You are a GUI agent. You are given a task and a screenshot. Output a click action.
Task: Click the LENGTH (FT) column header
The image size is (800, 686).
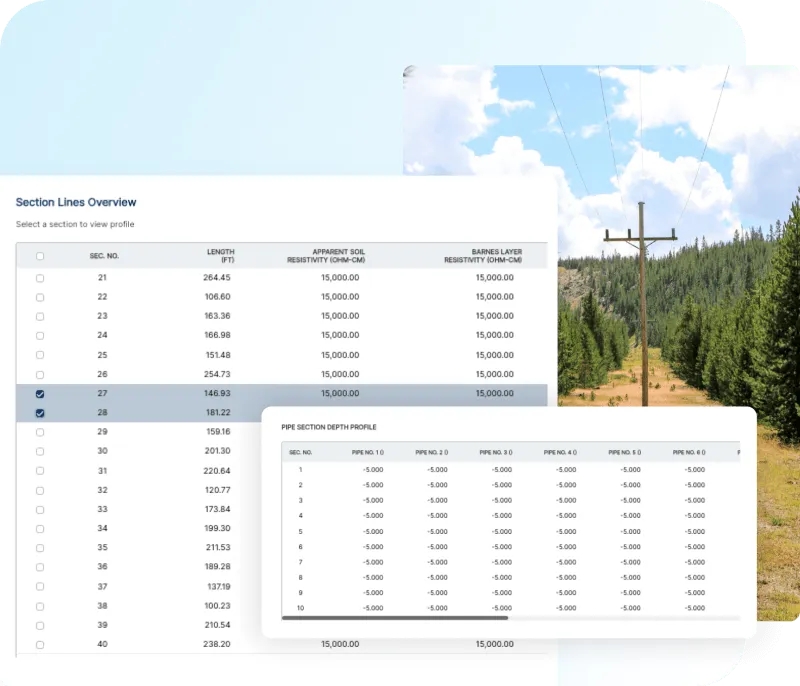coord(220,256)
